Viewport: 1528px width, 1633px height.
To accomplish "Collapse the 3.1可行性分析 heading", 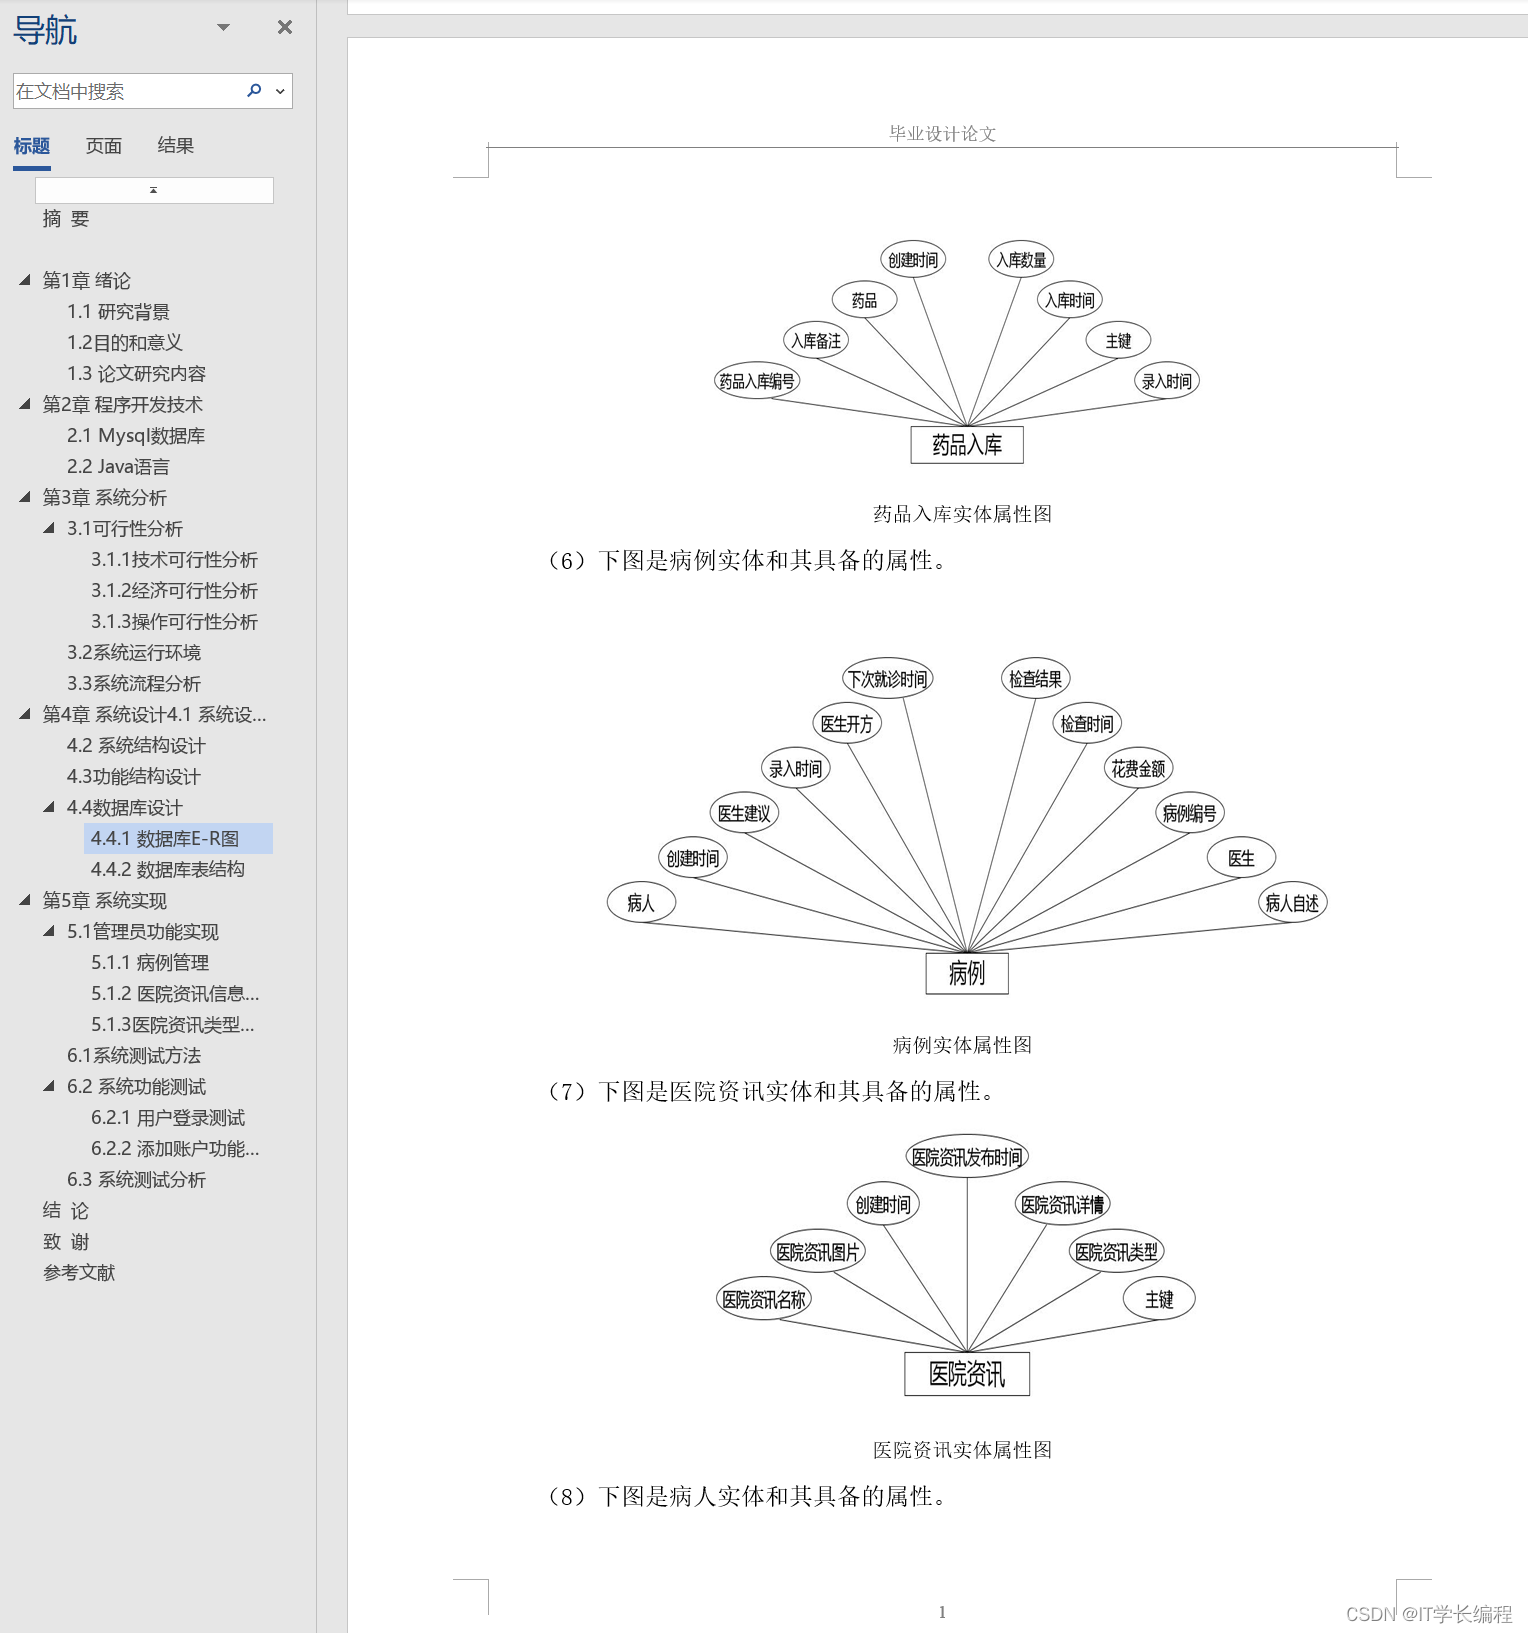I will pyautogui.click(x=49, y=528).
